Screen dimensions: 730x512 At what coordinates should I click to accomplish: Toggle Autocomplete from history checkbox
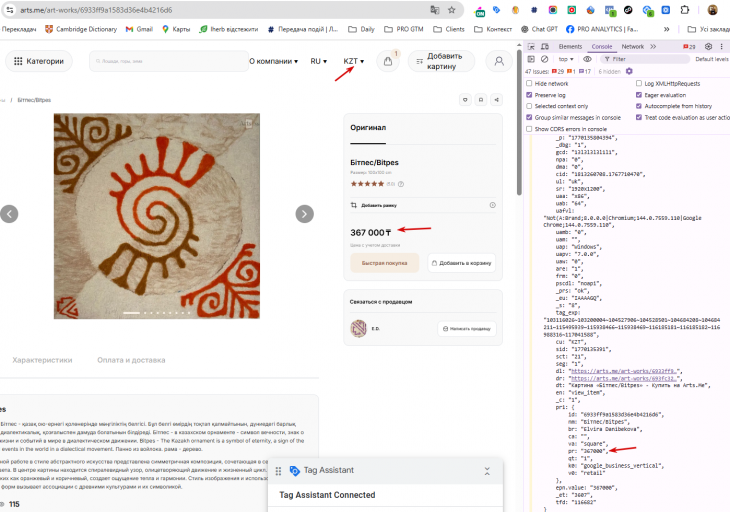(x=639, y=106)
